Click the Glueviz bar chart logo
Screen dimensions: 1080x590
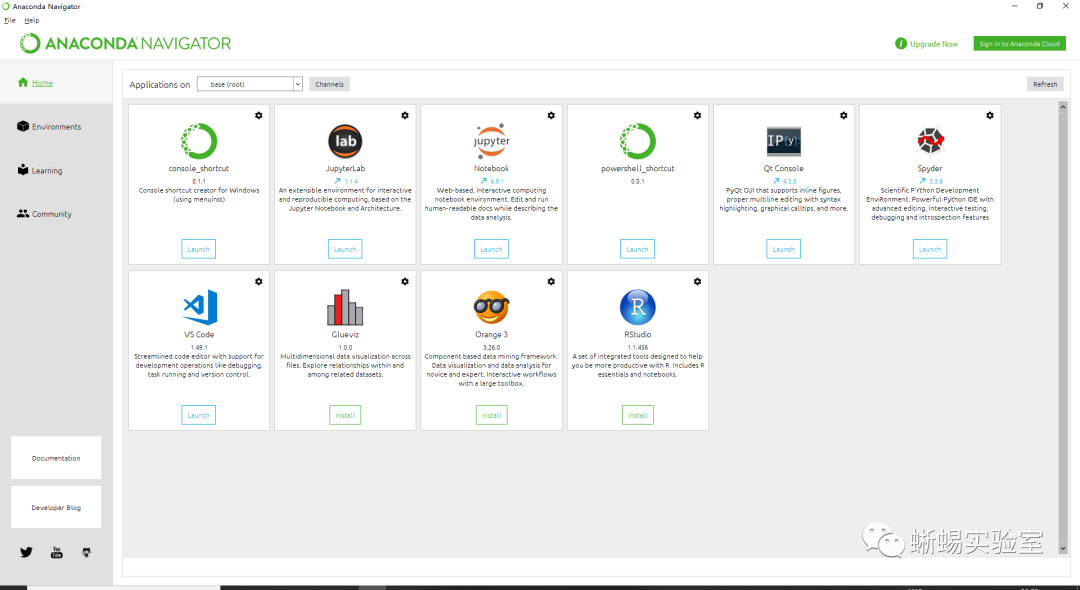(x=345, y=307)
